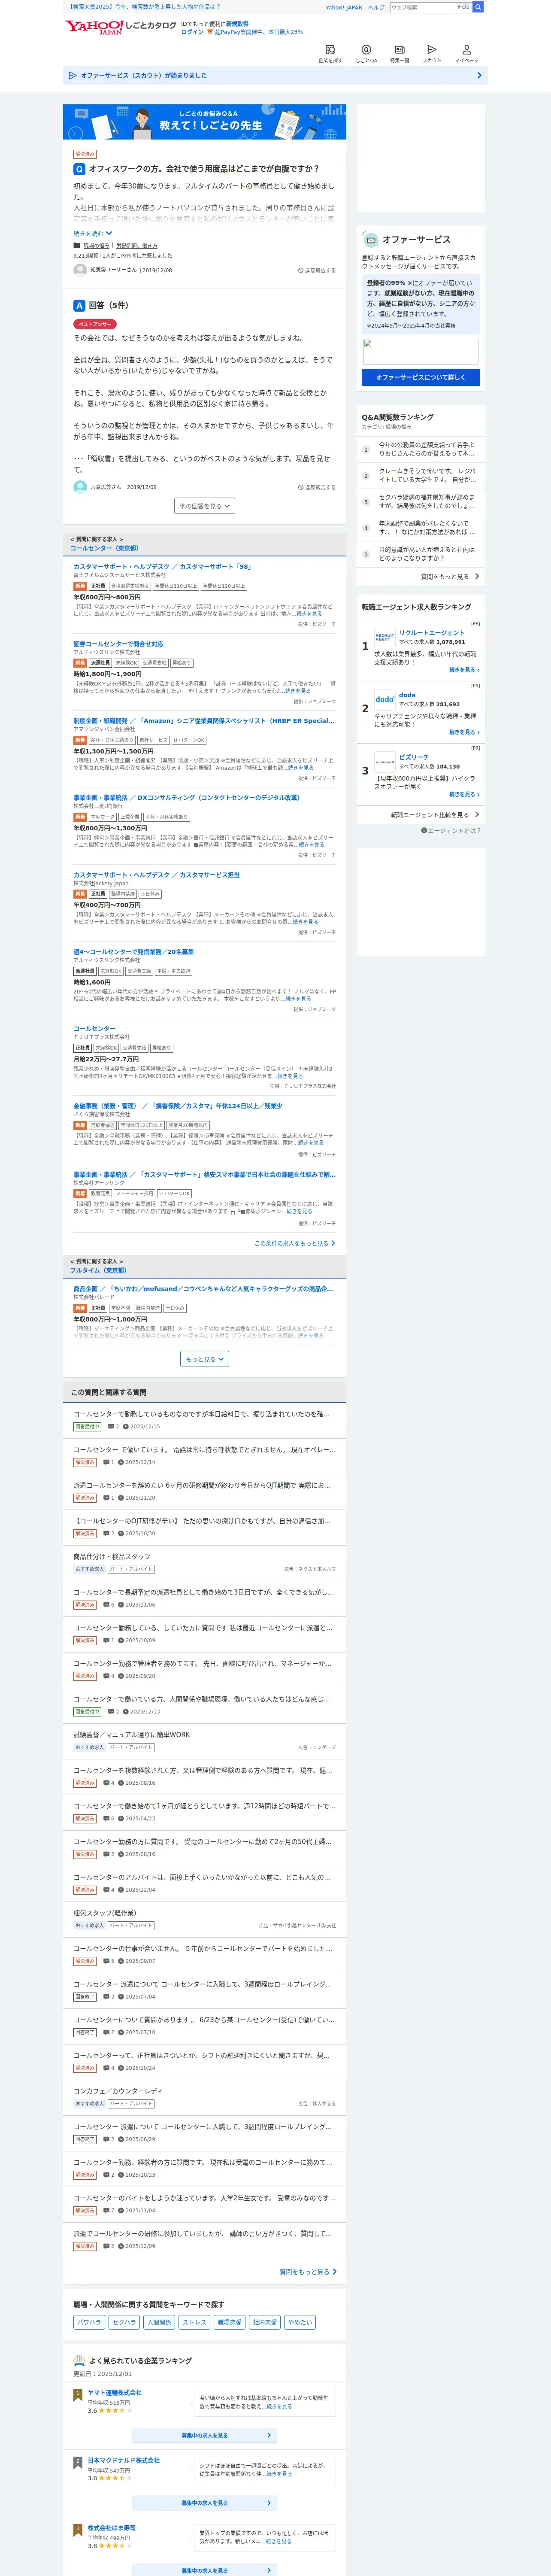Expand 他の回答を見る button
Viewport: 551px width, 2576px height.
205,506
